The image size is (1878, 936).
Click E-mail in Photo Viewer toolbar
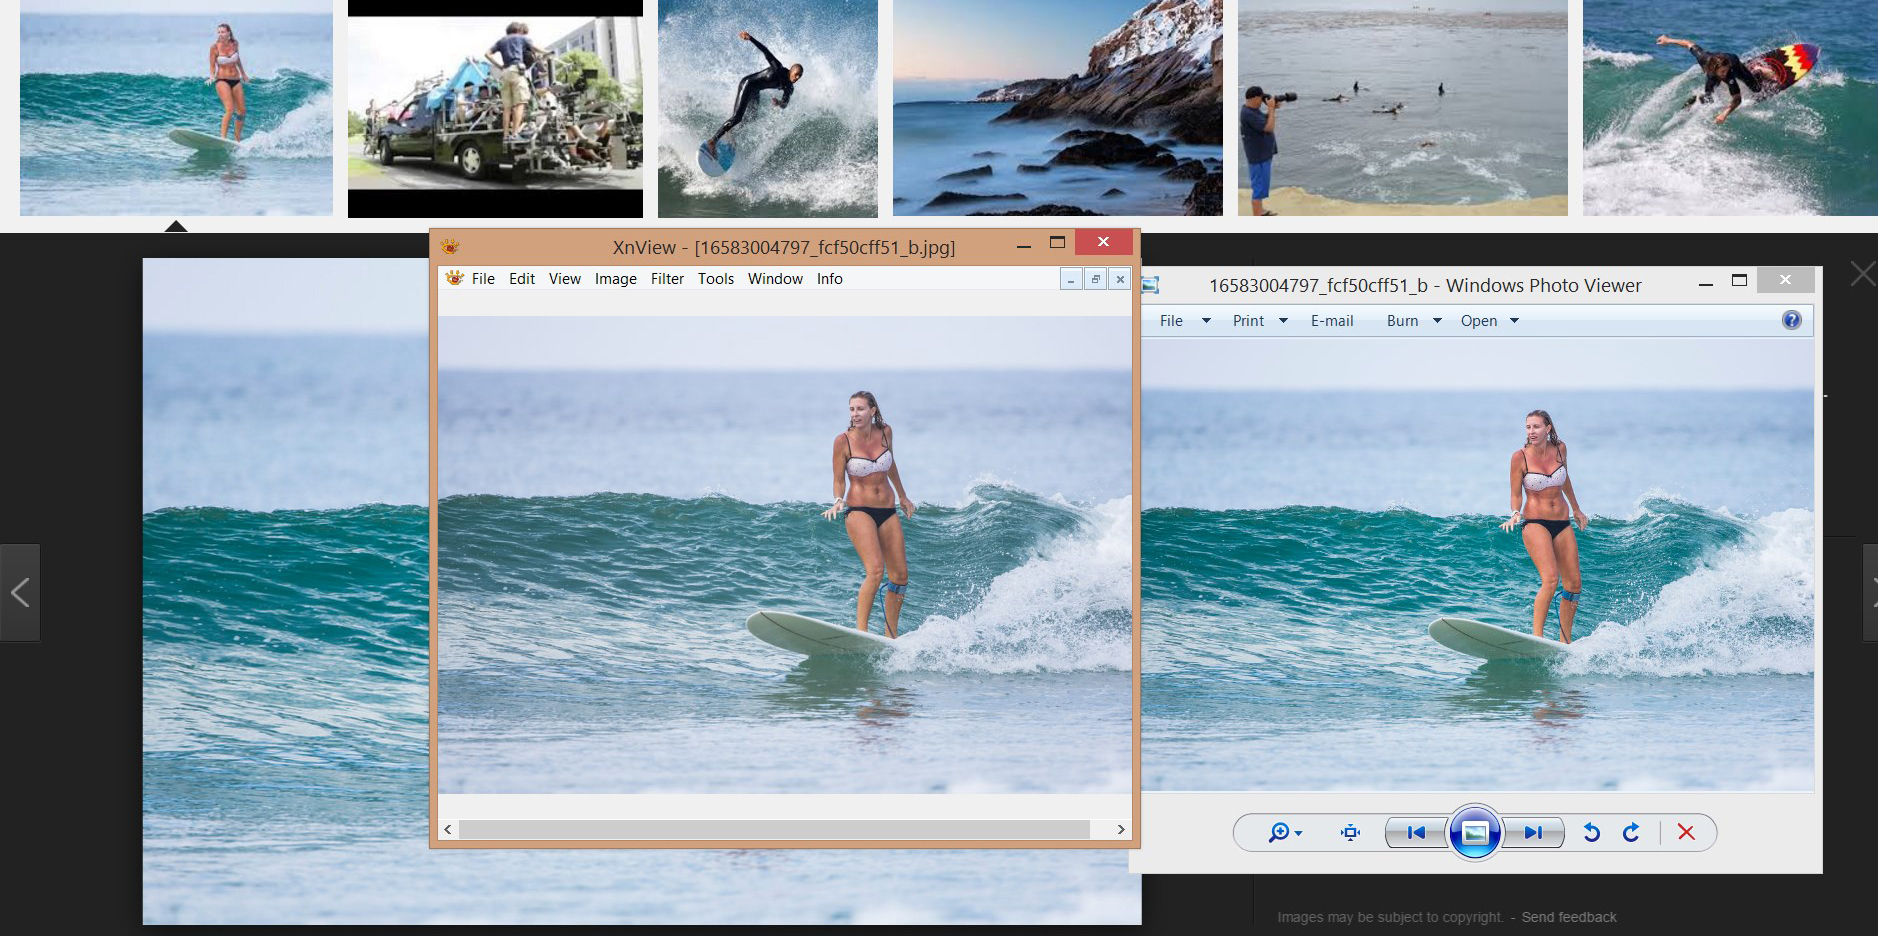[1332, 321]
